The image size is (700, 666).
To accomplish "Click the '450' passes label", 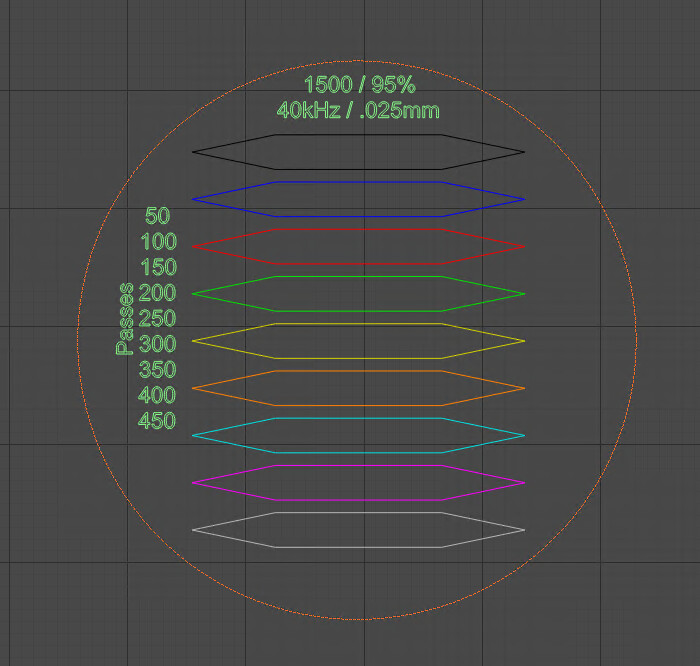I will click(157, 420).
